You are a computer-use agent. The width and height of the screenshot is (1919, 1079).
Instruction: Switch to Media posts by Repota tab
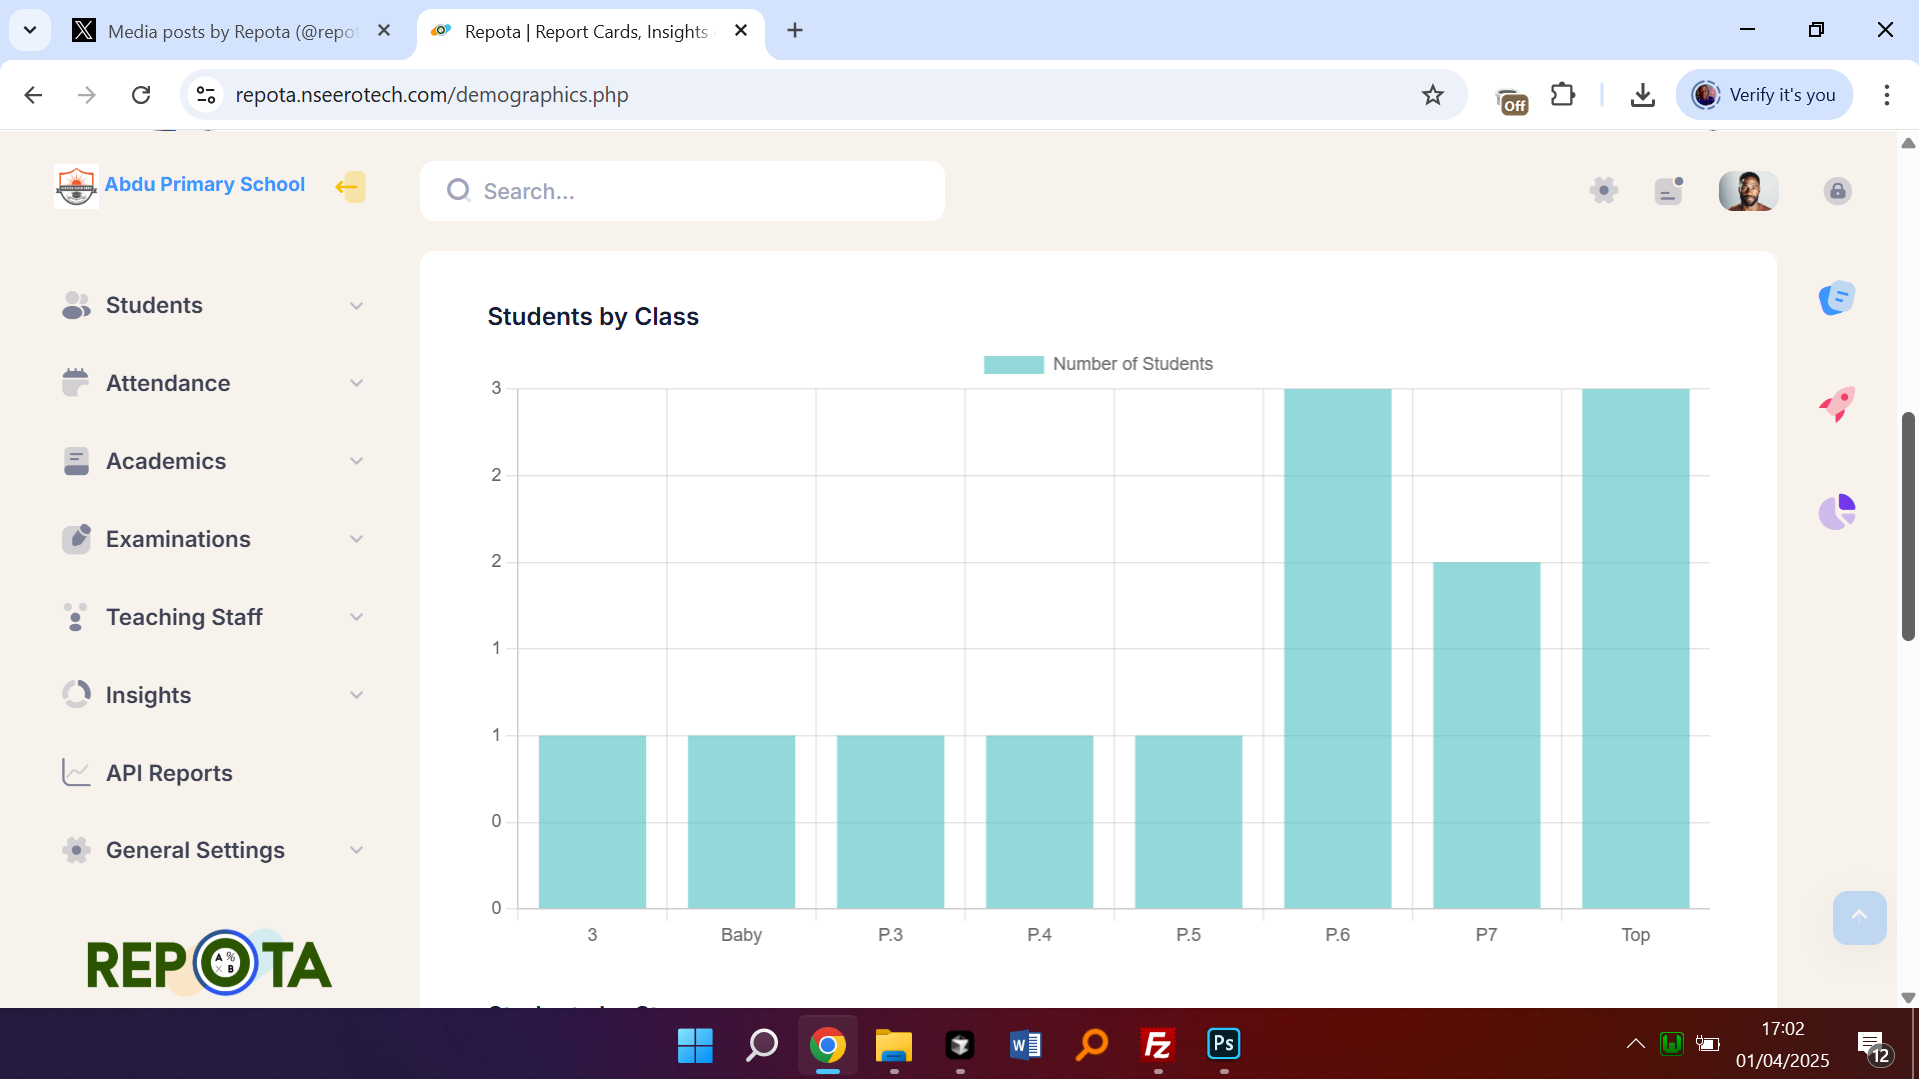tap(231, 31)
